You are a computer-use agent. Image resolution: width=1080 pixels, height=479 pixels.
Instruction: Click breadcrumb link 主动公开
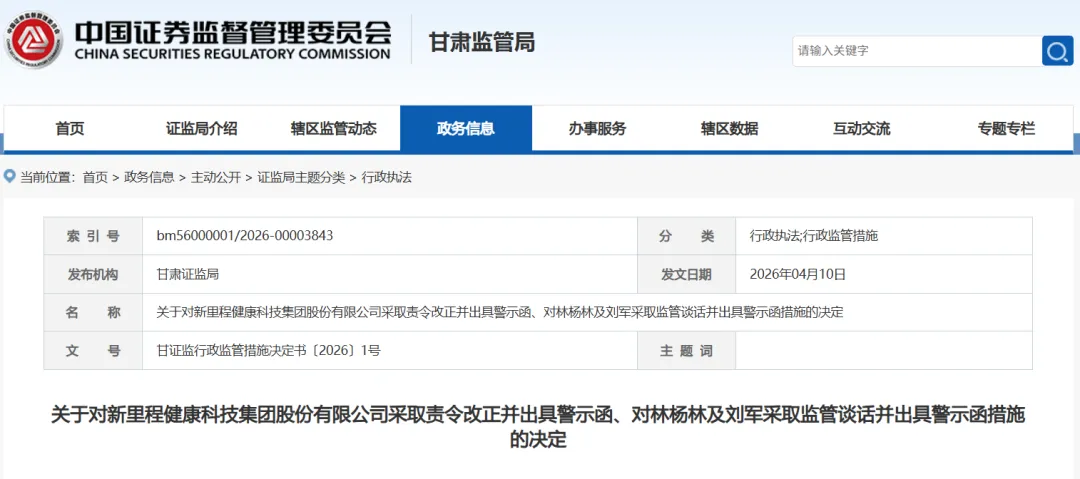[x=216, y=177]
